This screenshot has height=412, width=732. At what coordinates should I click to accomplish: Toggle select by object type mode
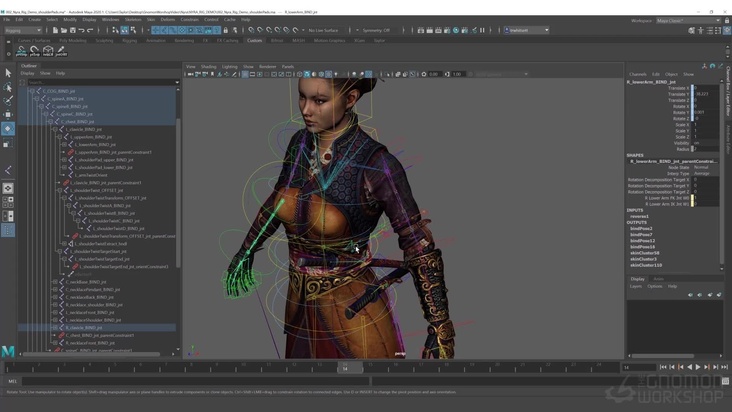pyautogui.click(x=124, y=30)
